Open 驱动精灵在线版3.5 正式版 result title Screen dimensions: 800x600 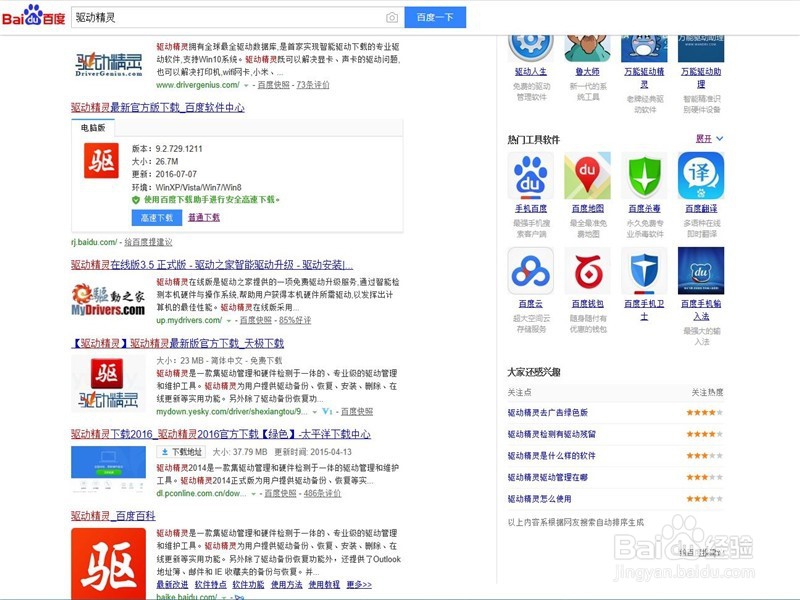[212, 265]
